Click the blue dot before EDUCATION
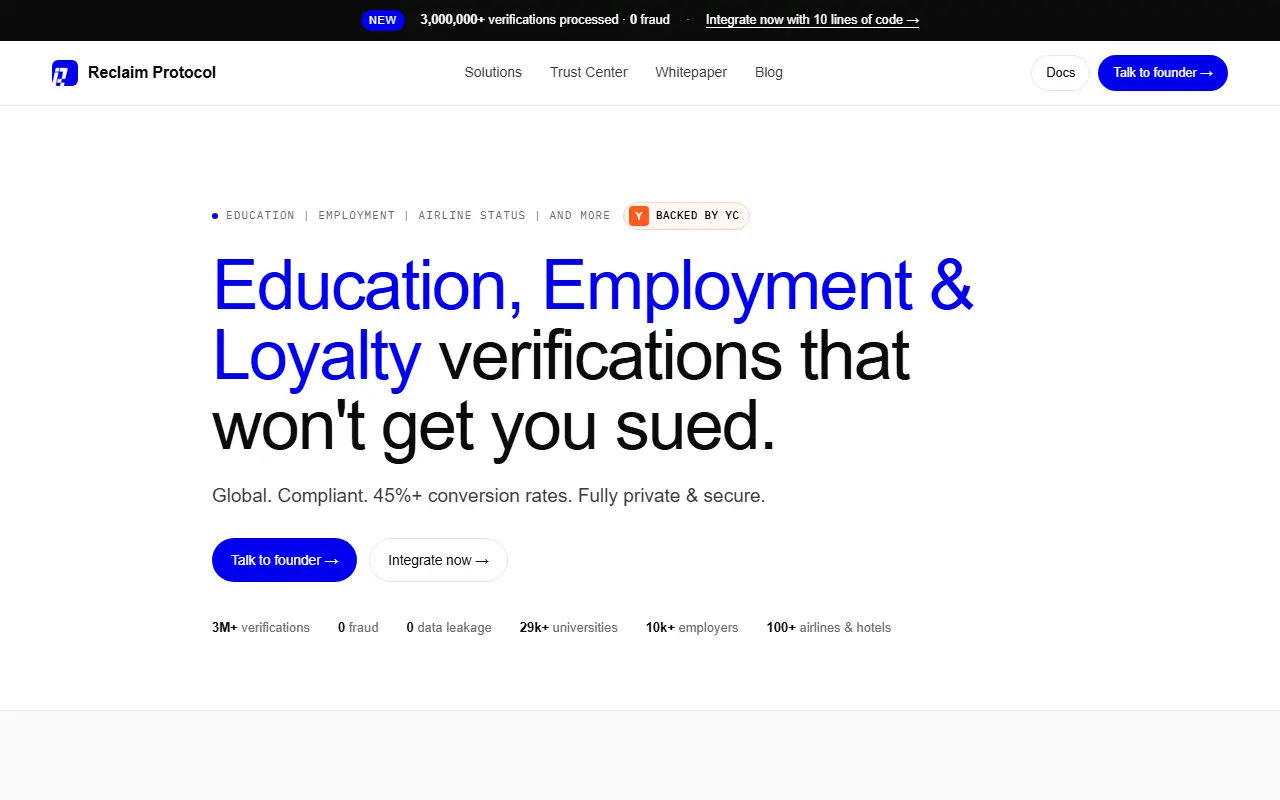Viewport: 1280px width, 800px height. click(215, 216)
